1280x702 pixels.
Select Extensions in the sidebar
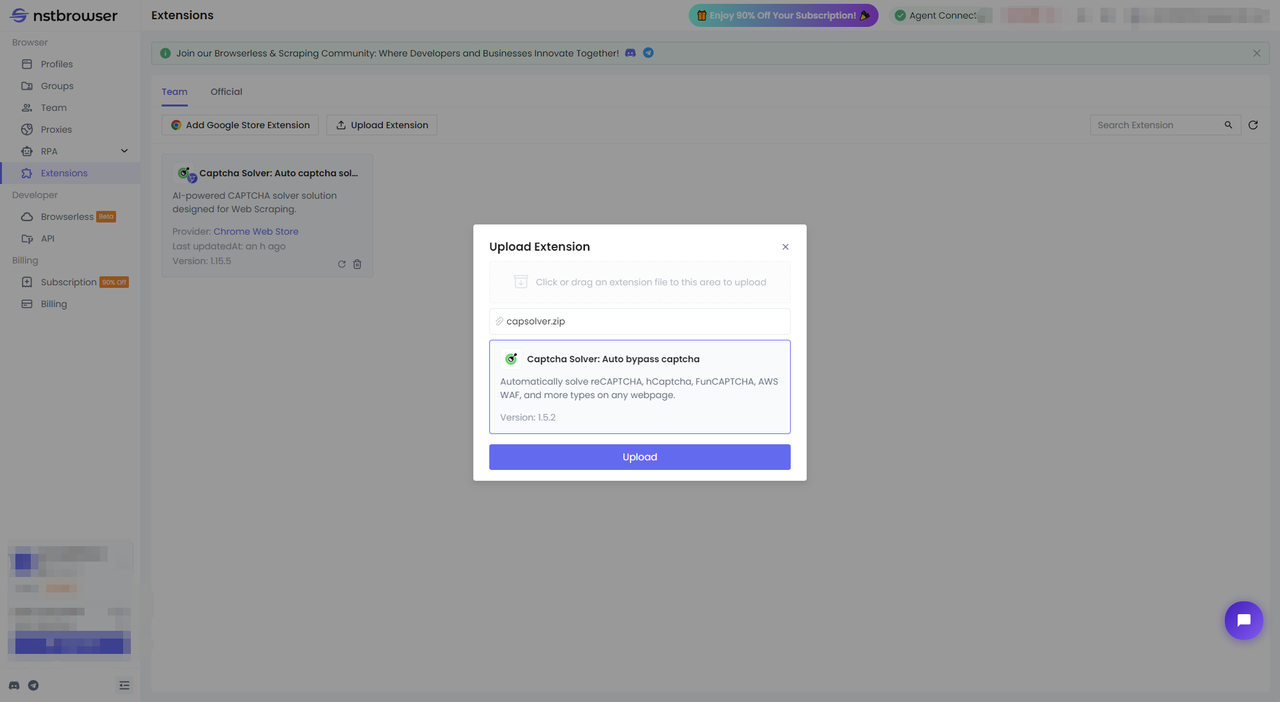(64, 173)
